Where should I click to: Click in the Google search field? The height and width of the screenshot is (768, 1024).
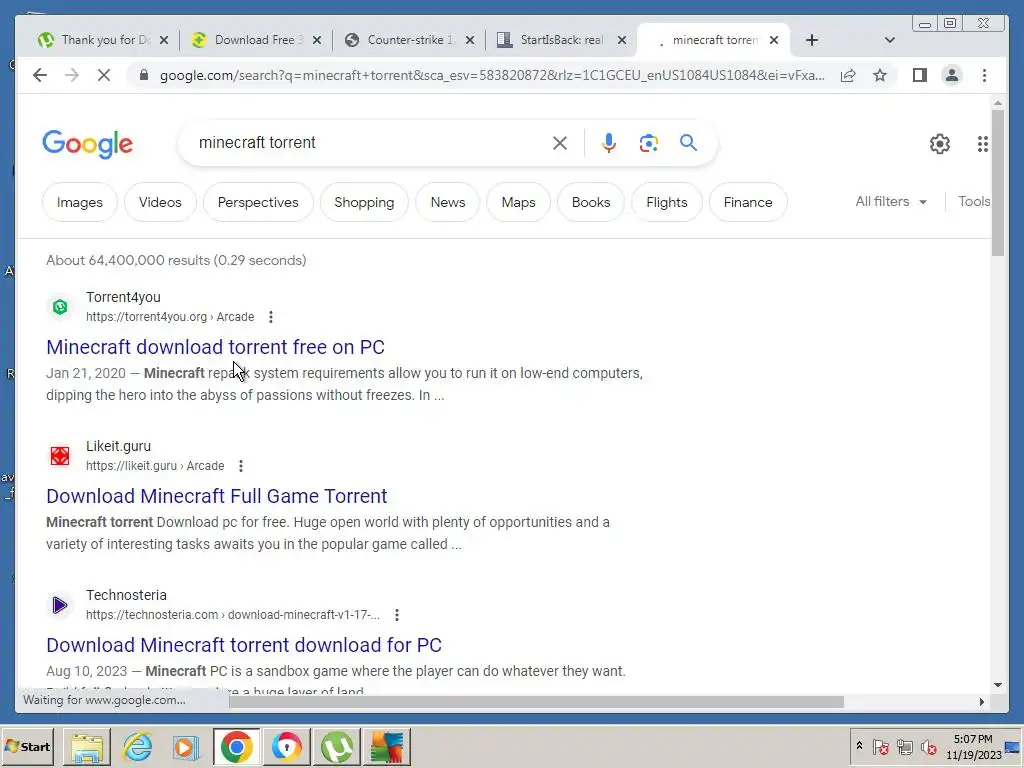point(372,143)
